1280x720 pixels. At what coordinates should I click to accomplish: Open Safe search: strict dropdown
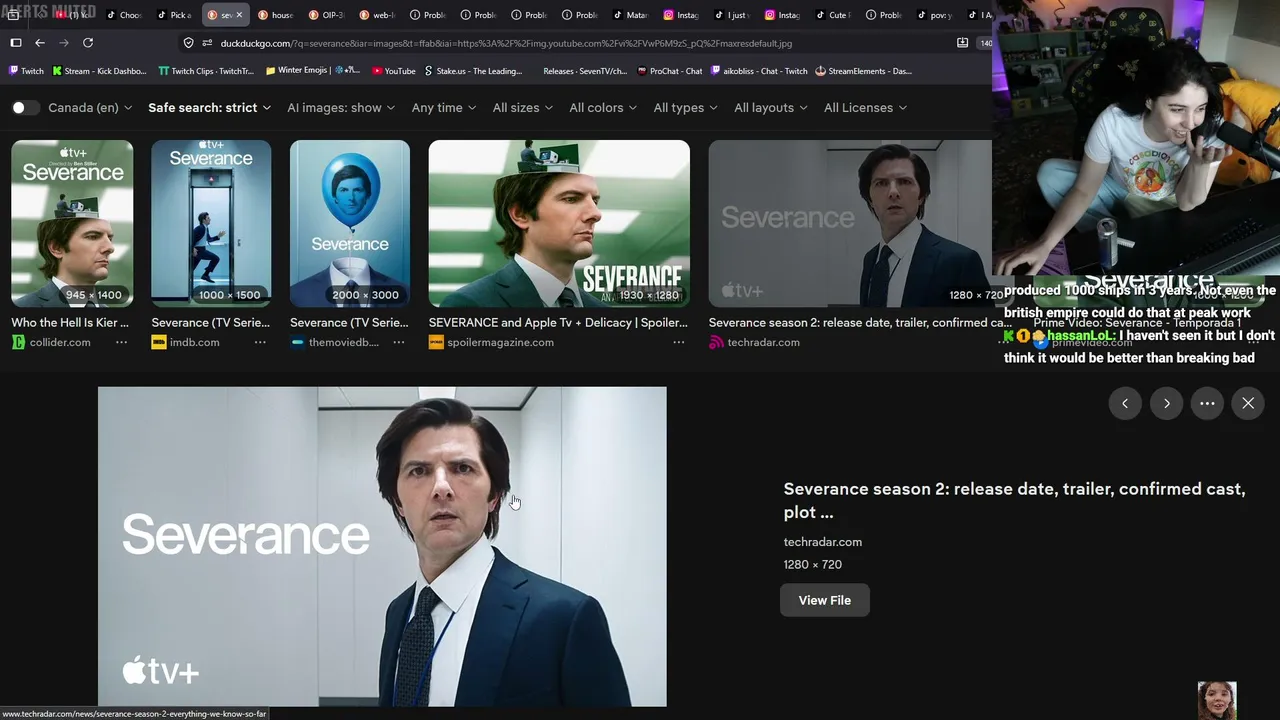click(x=210, y=108)
